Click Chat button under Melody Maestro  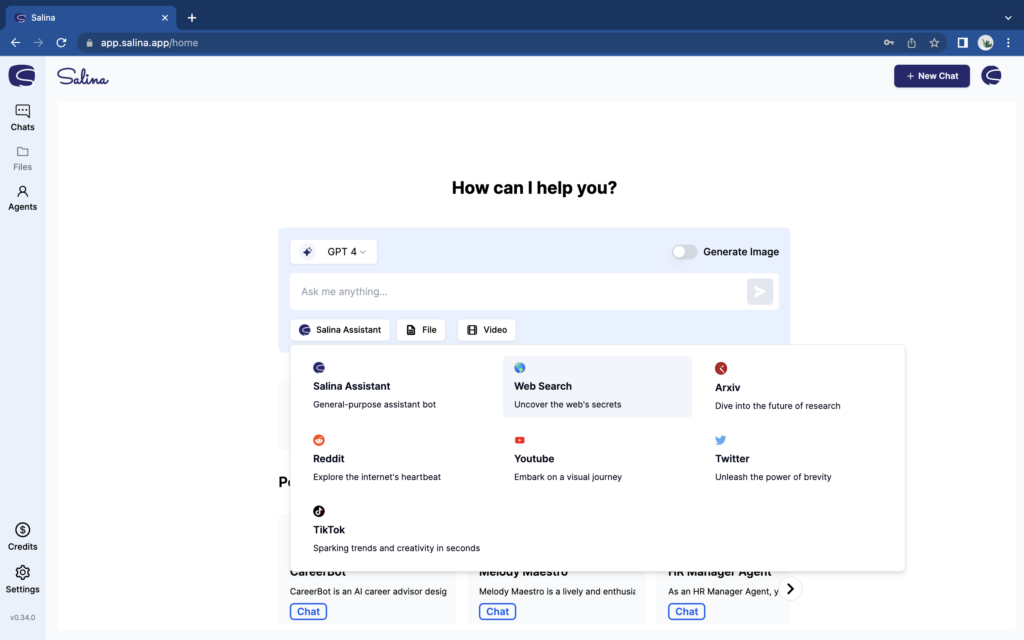pyautogui.click(x=497, y=611)
